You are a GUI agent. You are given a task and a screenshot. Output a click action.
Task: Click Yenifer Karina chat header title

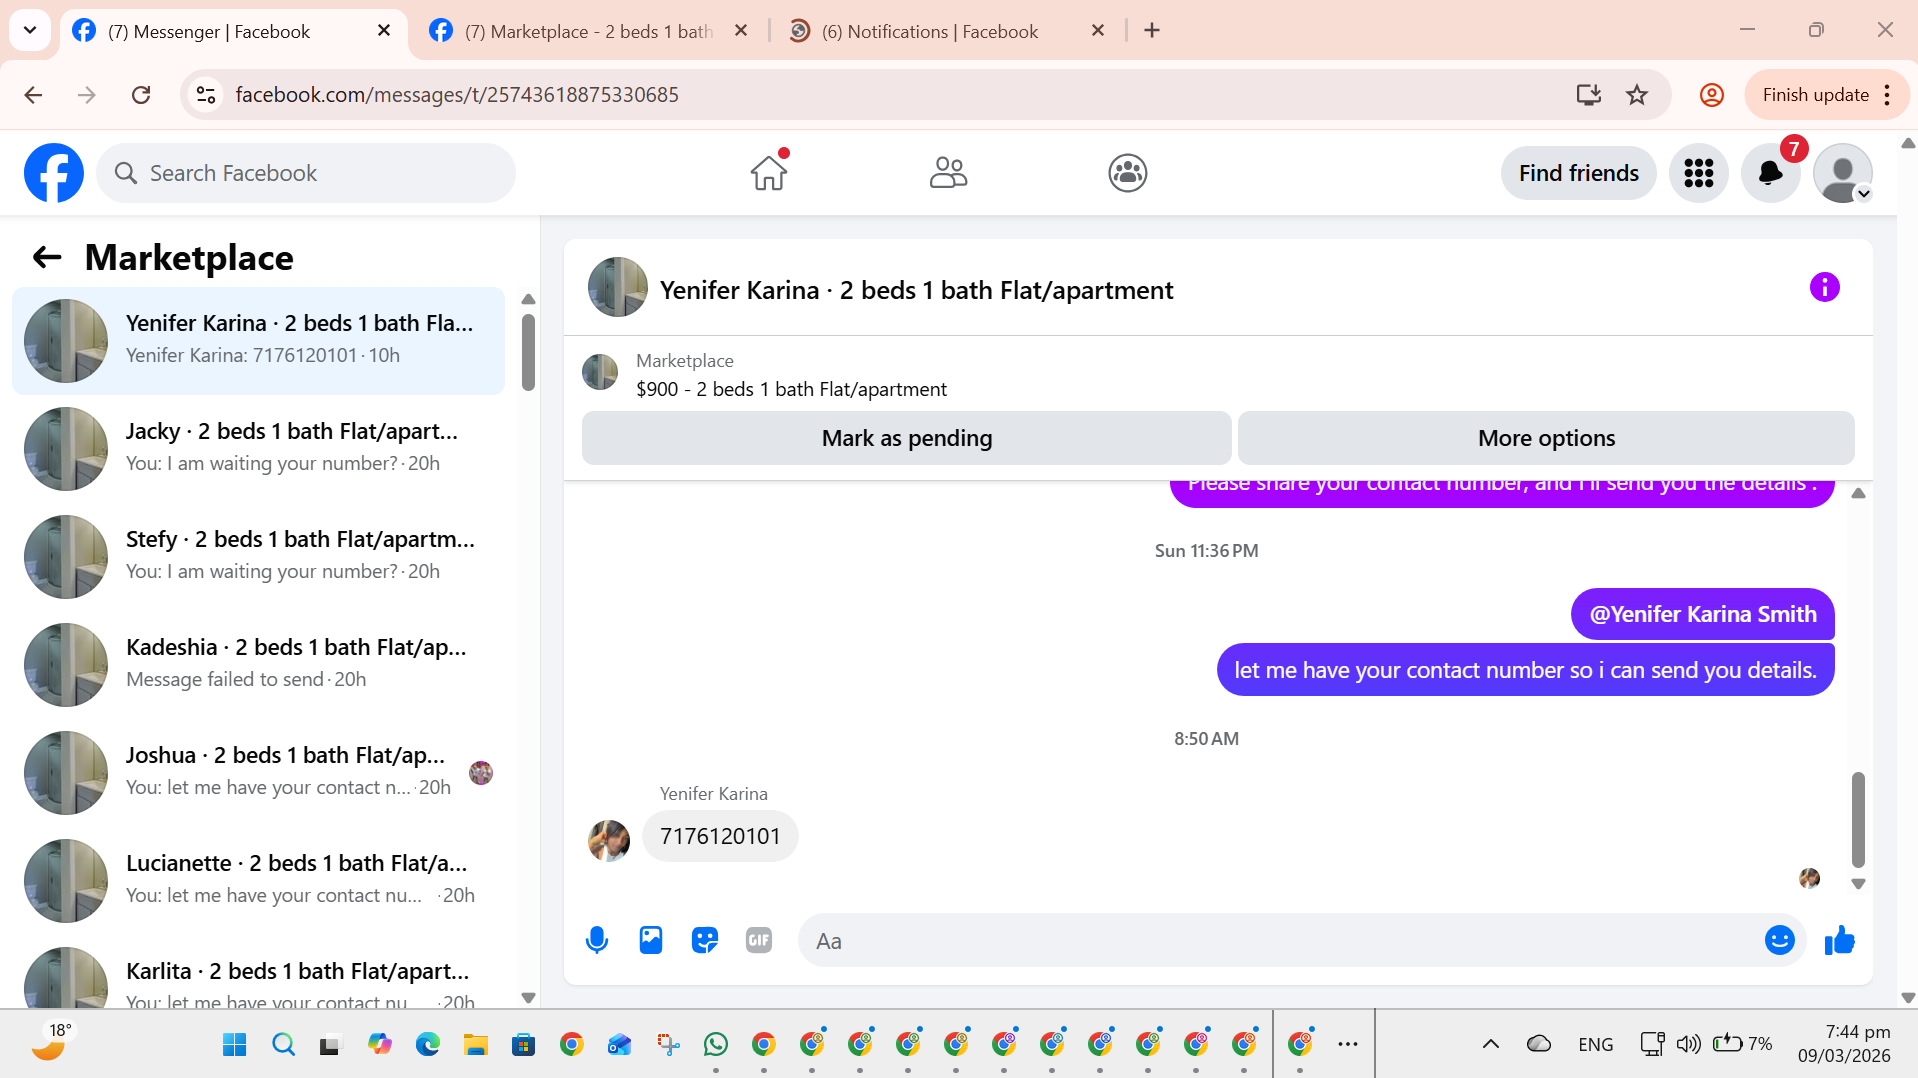point(916,290)
